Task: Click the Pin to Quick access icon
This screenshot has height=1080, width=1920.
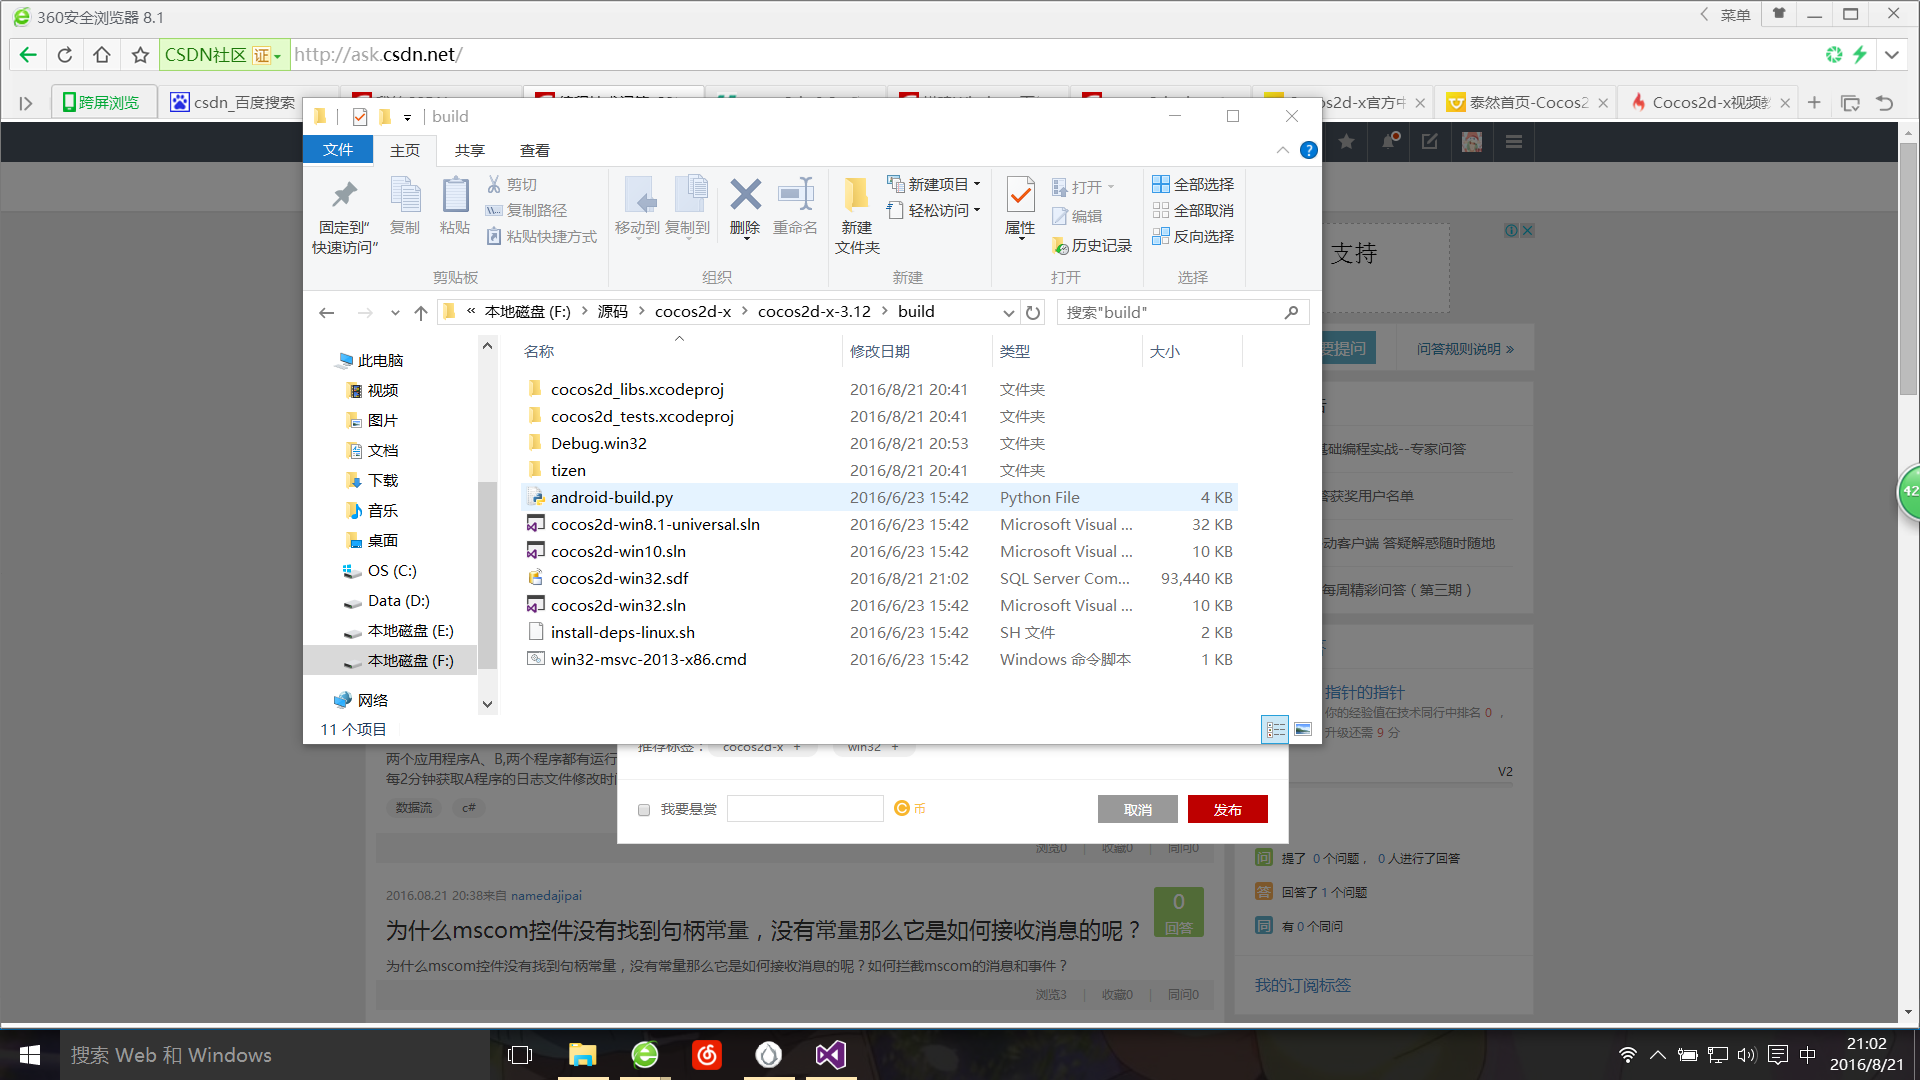Action: pos(344,195)
